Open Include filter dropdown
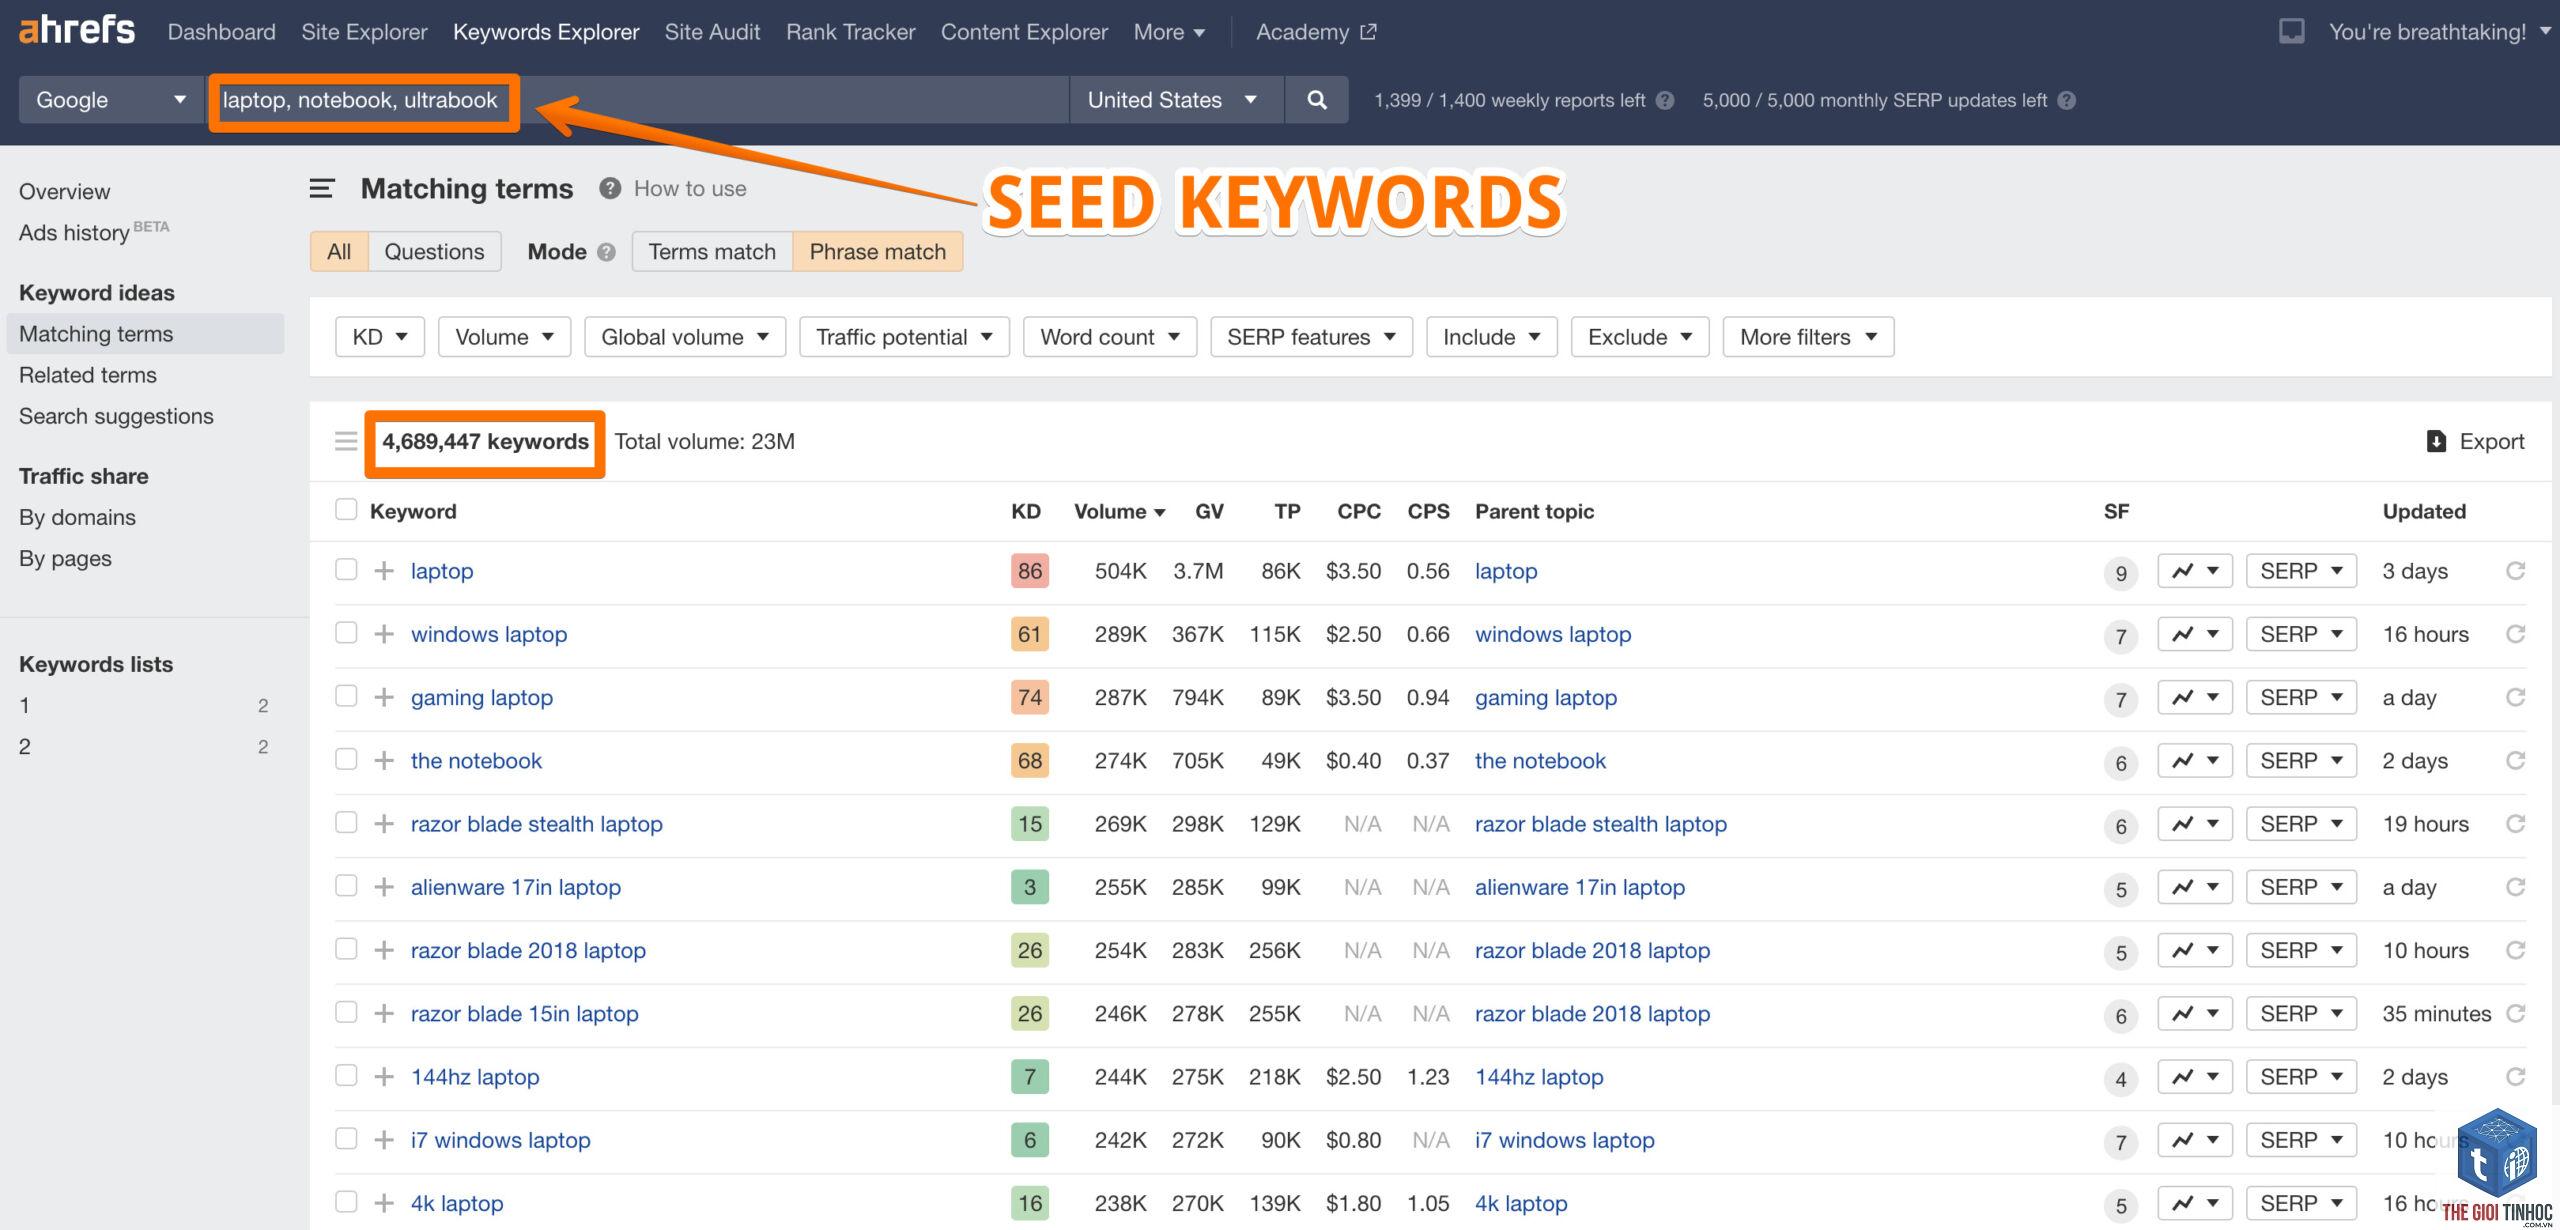 (x=1491, y=337)
